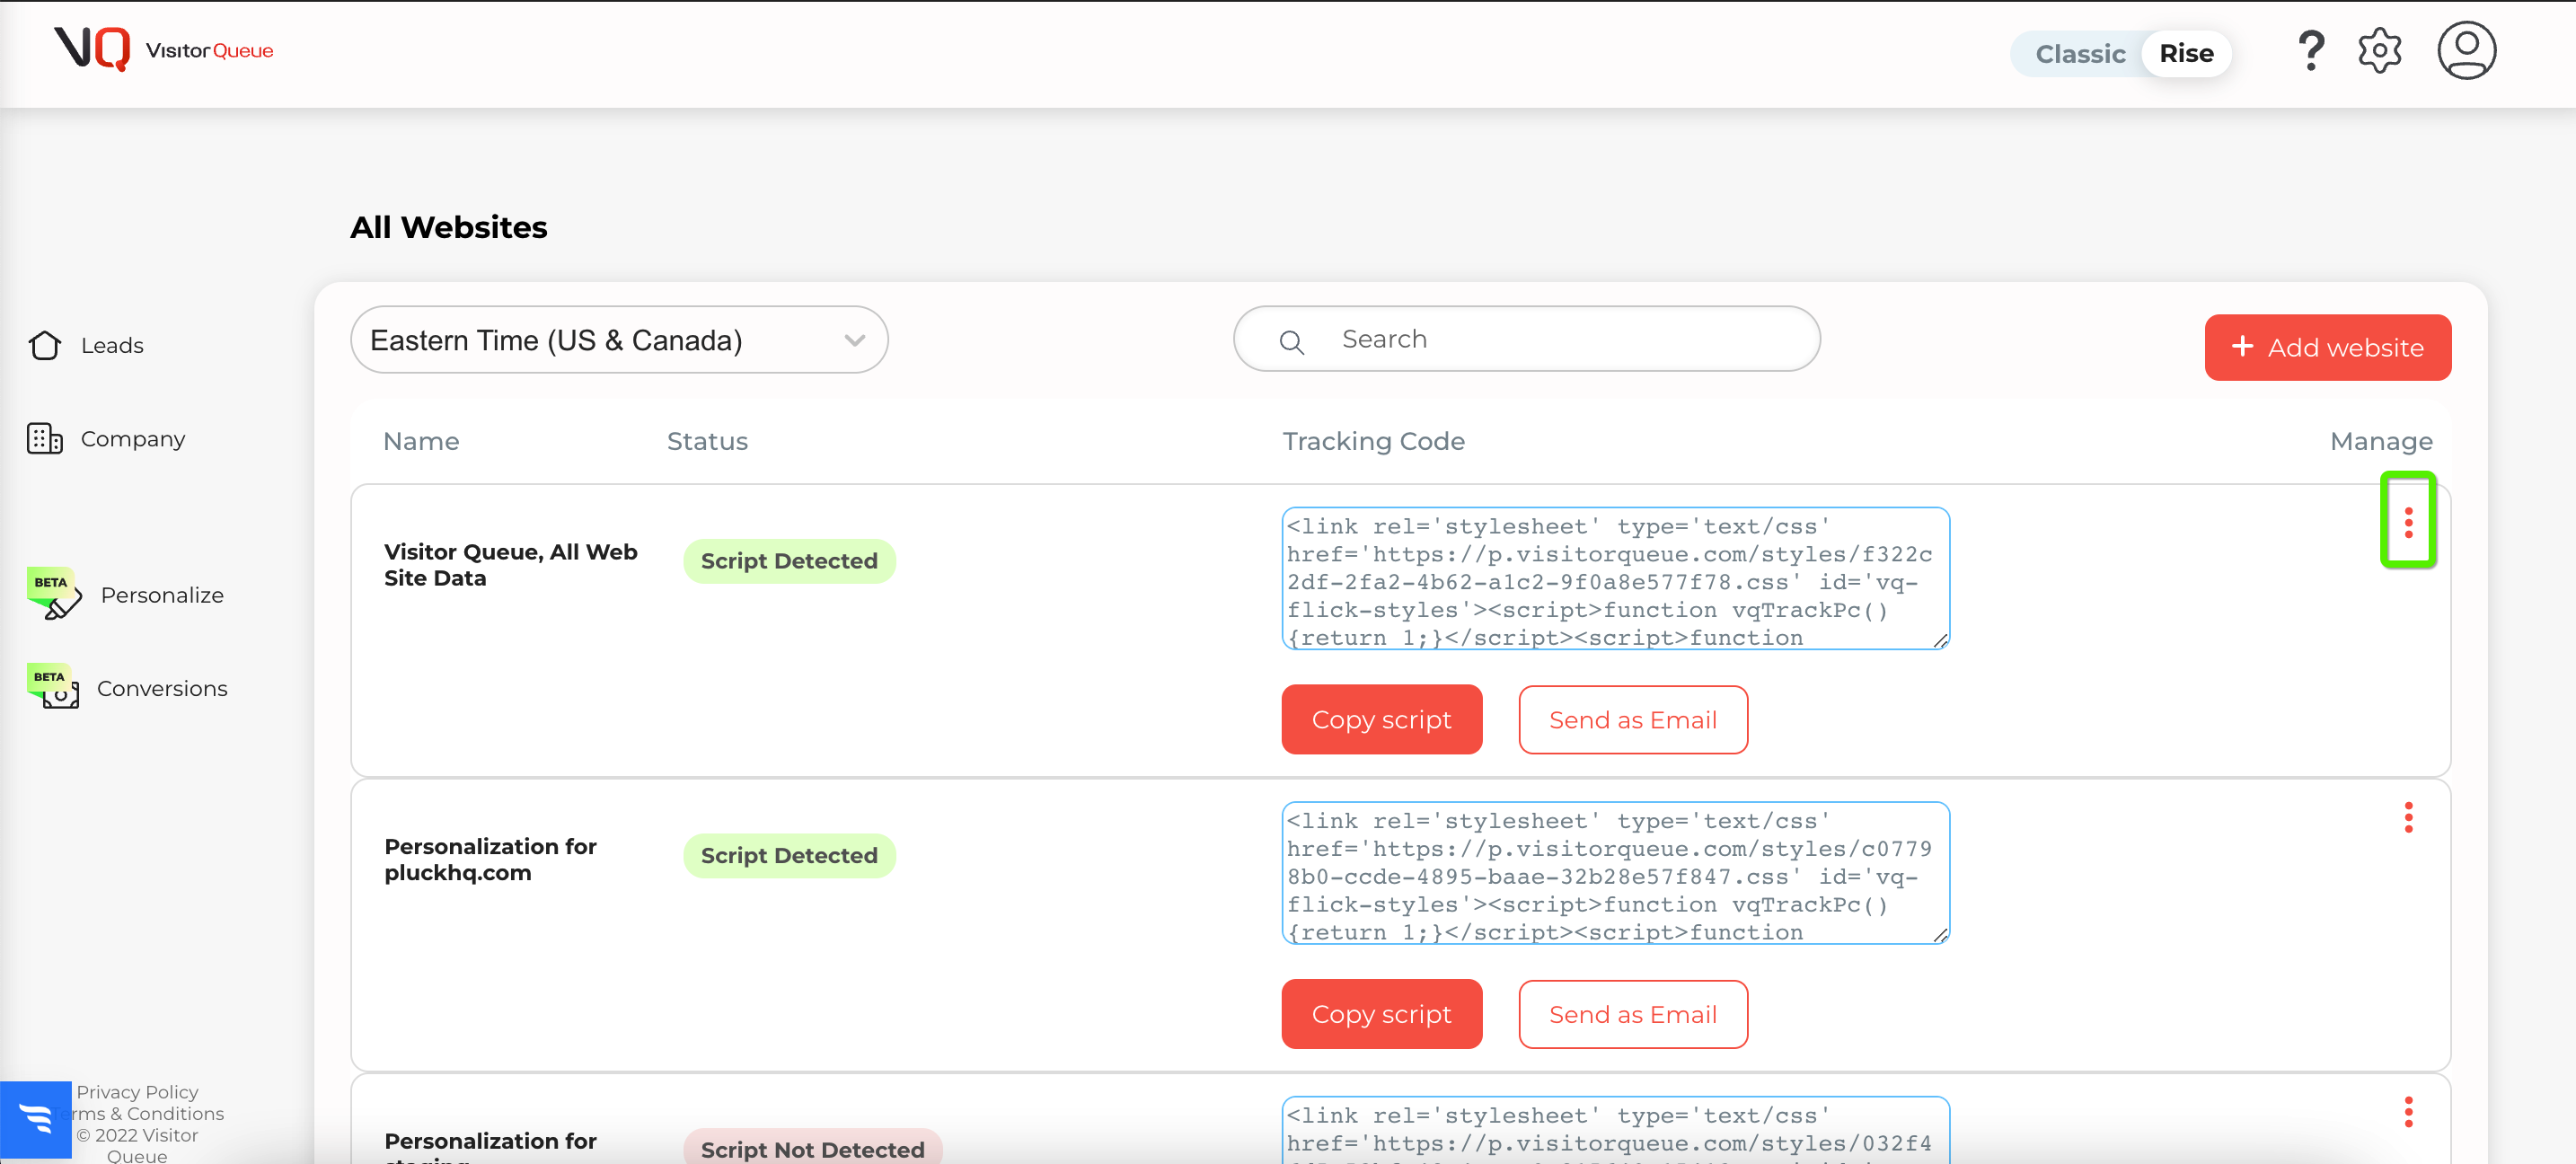Click the search magnifier icon
2576x1164 pixels.
click(x=1291, y=342)
